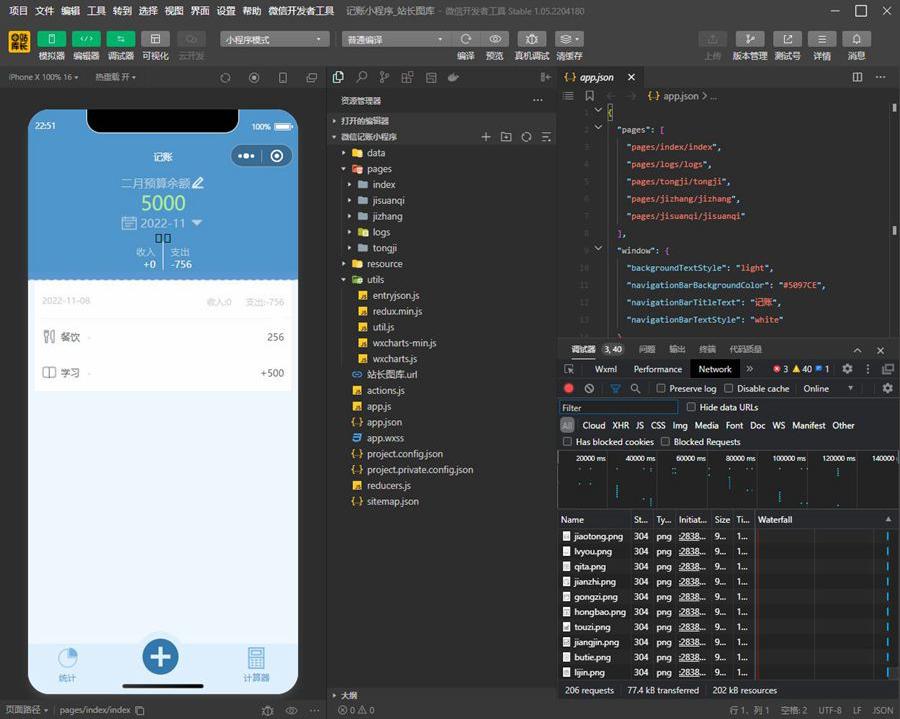This screenshot has width=900, height=719.
Task: Click the compile refresh icon above 编译
Action: coord(465,39)
